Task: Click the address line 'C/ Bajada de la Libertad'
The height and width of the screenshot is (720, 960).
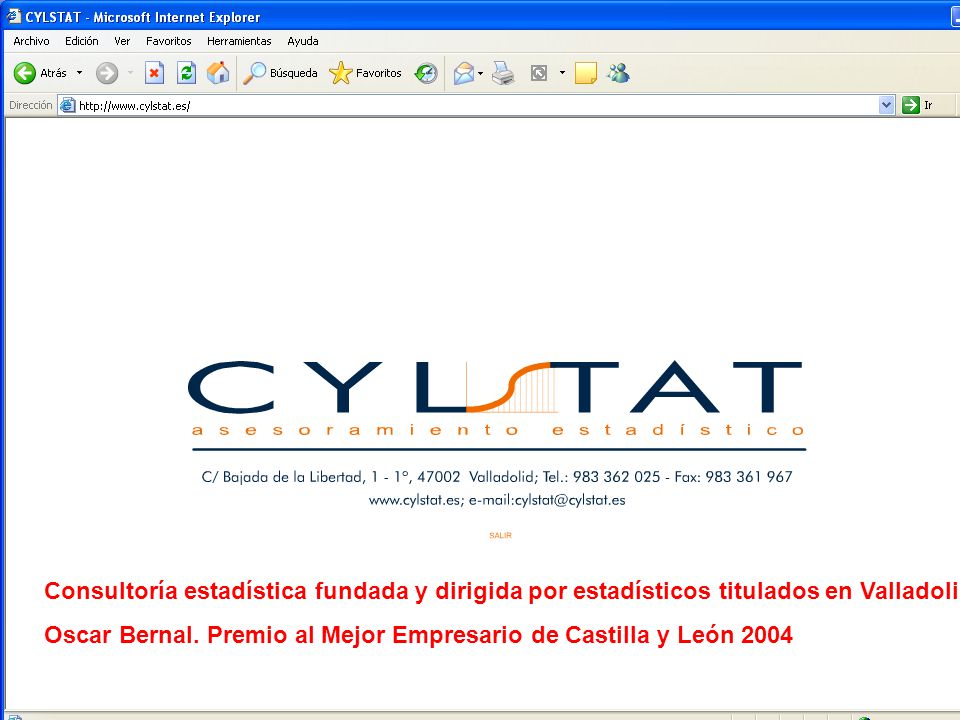Action: [x=497, y=477]
